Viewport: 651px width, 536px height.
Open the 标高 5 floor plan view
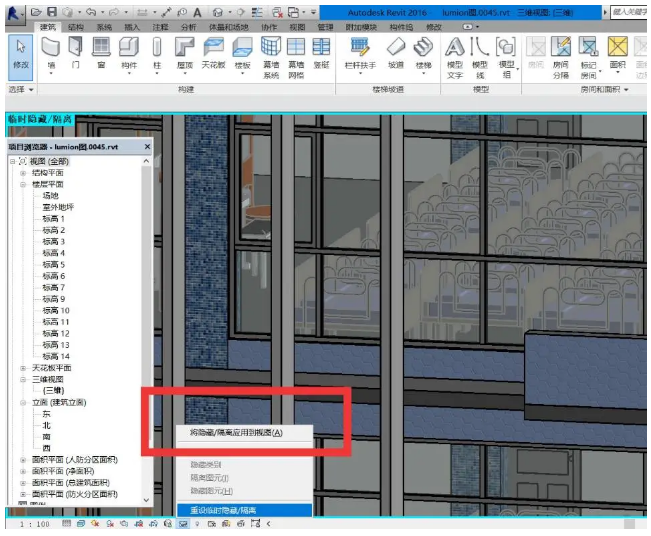53,265
